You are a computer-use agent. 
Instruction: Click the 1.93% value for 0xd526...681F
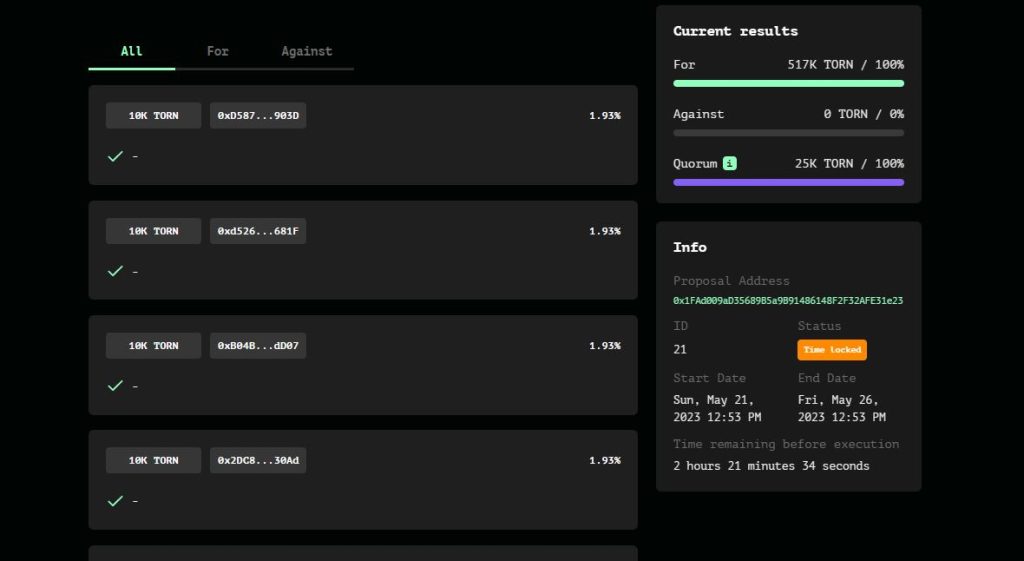(604, 231)
